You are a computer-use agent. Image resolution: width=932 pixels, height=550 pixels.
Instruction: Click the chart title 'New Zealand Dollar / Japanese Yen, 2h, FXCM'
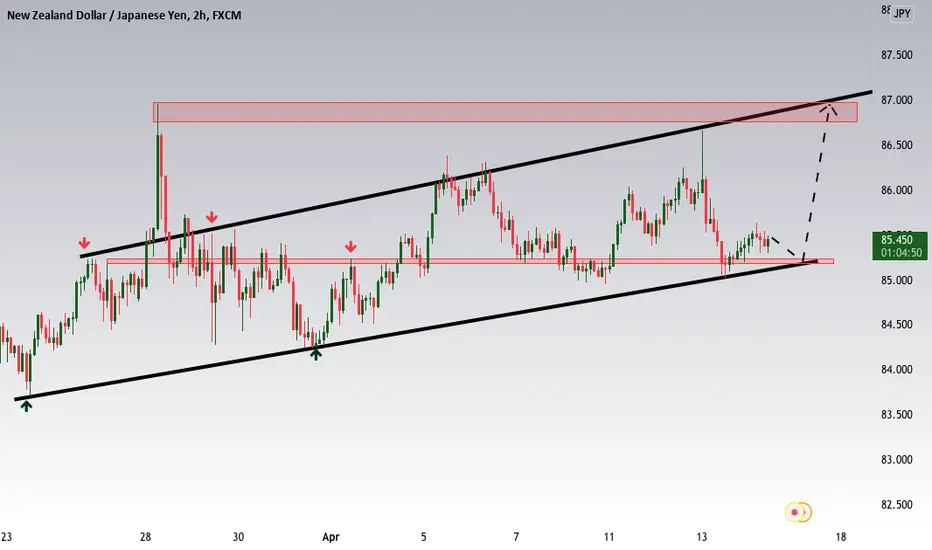click(124, 15)
